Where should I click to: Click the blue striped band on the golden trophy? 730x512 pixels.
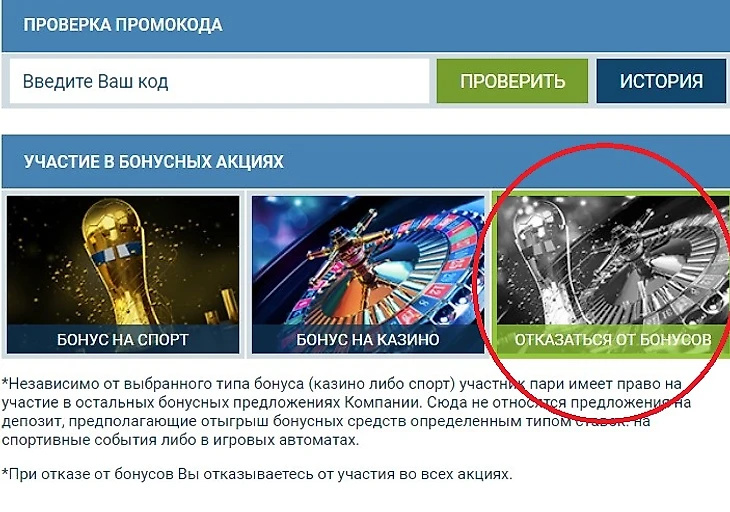click(x=114, y=251)
